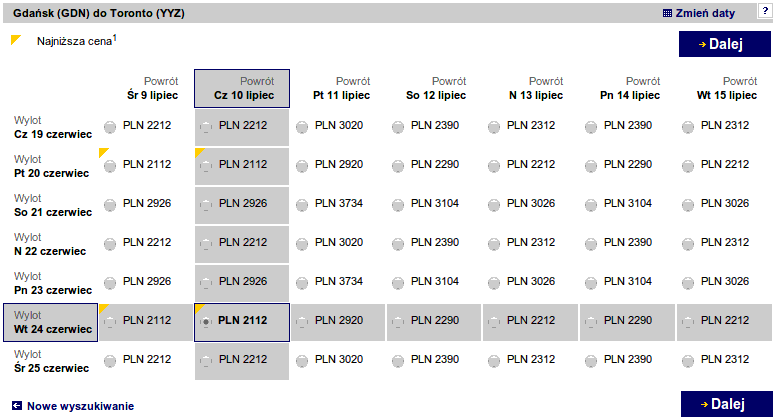Click the Powrót Pt 11 lipiec column header
The image size is (777, 420).
(x=341, y=88)
